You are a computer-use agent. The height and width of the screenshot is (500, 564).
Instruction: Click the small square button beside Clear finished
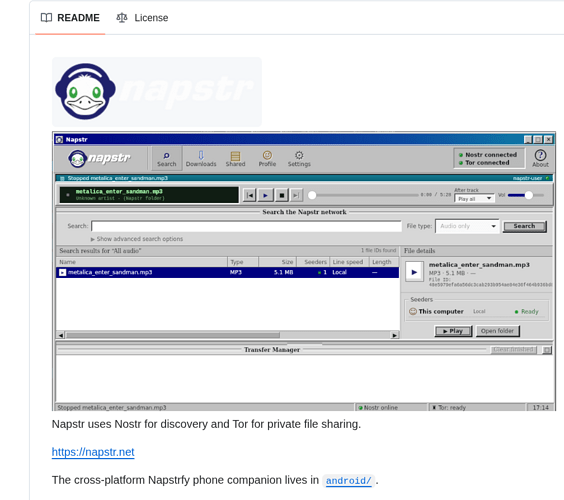(547, 350)
